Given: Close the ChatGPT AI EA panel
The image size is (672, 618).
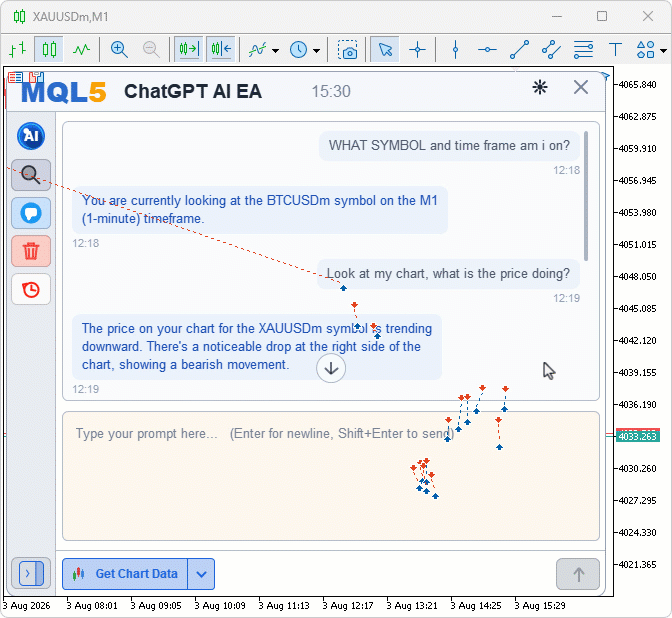Looking at the screenshot, I should pyautogui.click(x=581, y=87).
